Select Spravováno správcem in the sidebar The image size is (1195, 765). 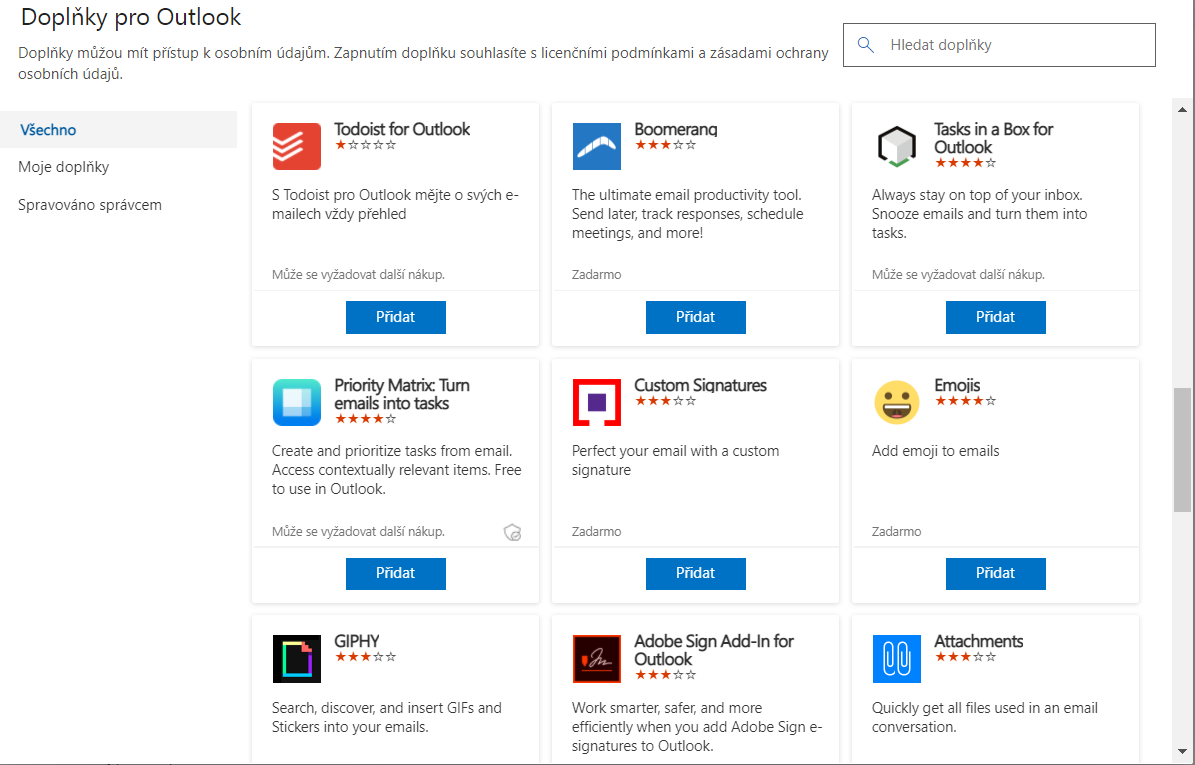point(89,204)
